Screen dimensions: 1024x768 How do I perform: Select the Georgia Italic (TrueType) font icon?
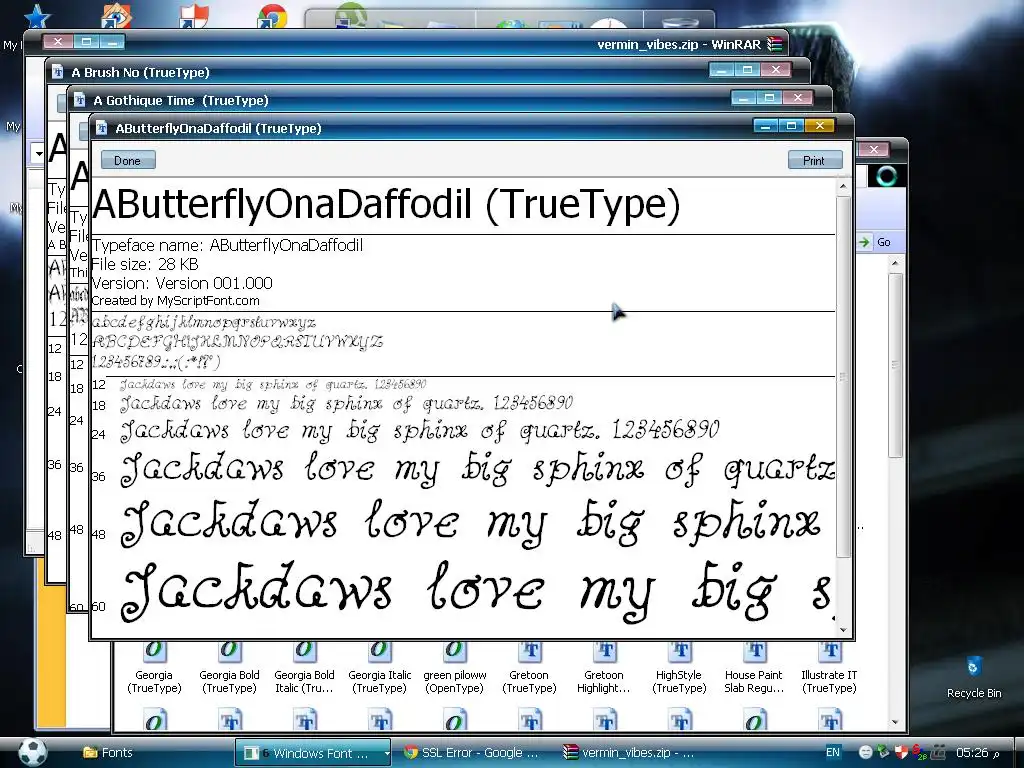[379, 668]
